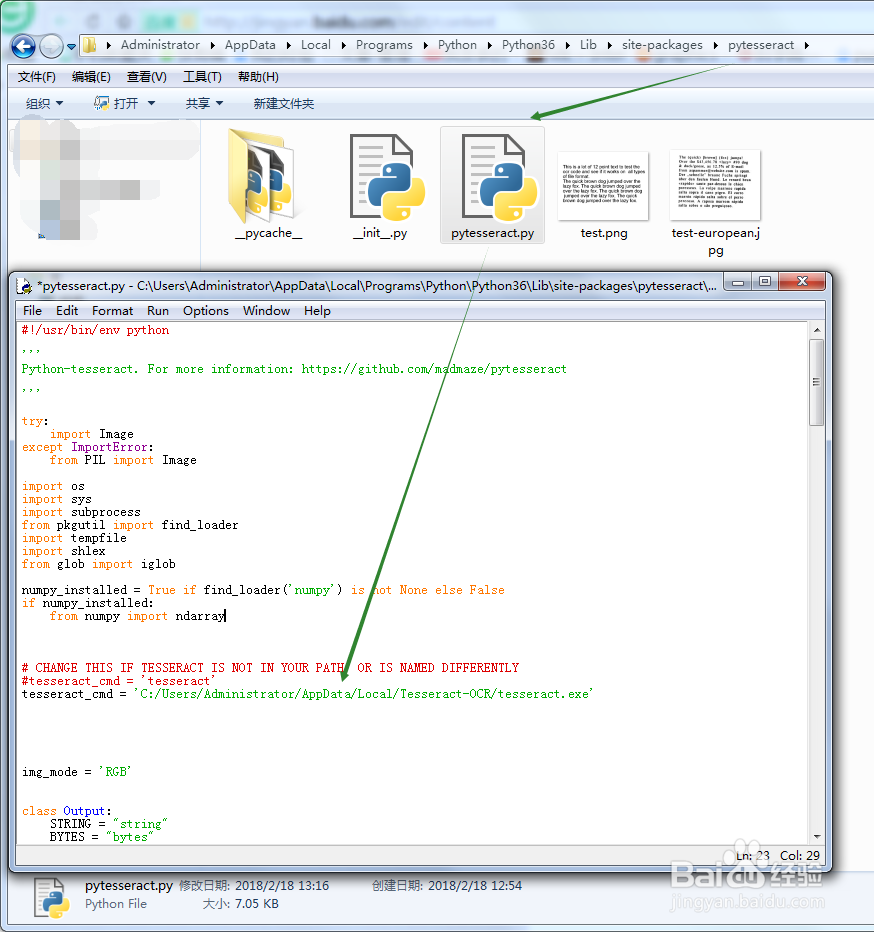Screen dimensions: 874x932
Task: Click the Python file icon in details pane
Action: 52,898
